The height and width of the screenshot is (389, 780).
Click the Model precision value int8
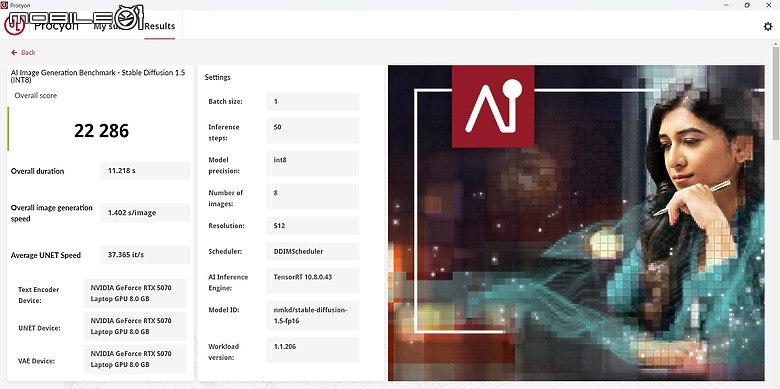(312, 163)
